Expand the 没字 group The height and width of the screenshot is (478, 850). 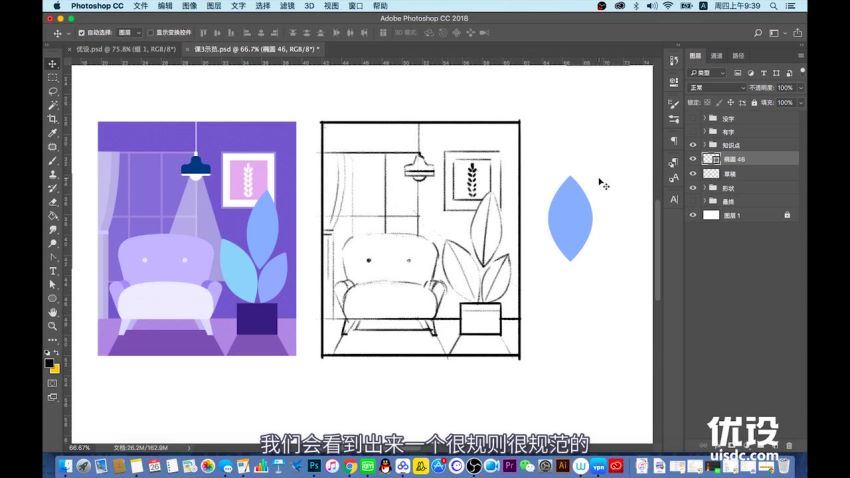click(705, 118)
